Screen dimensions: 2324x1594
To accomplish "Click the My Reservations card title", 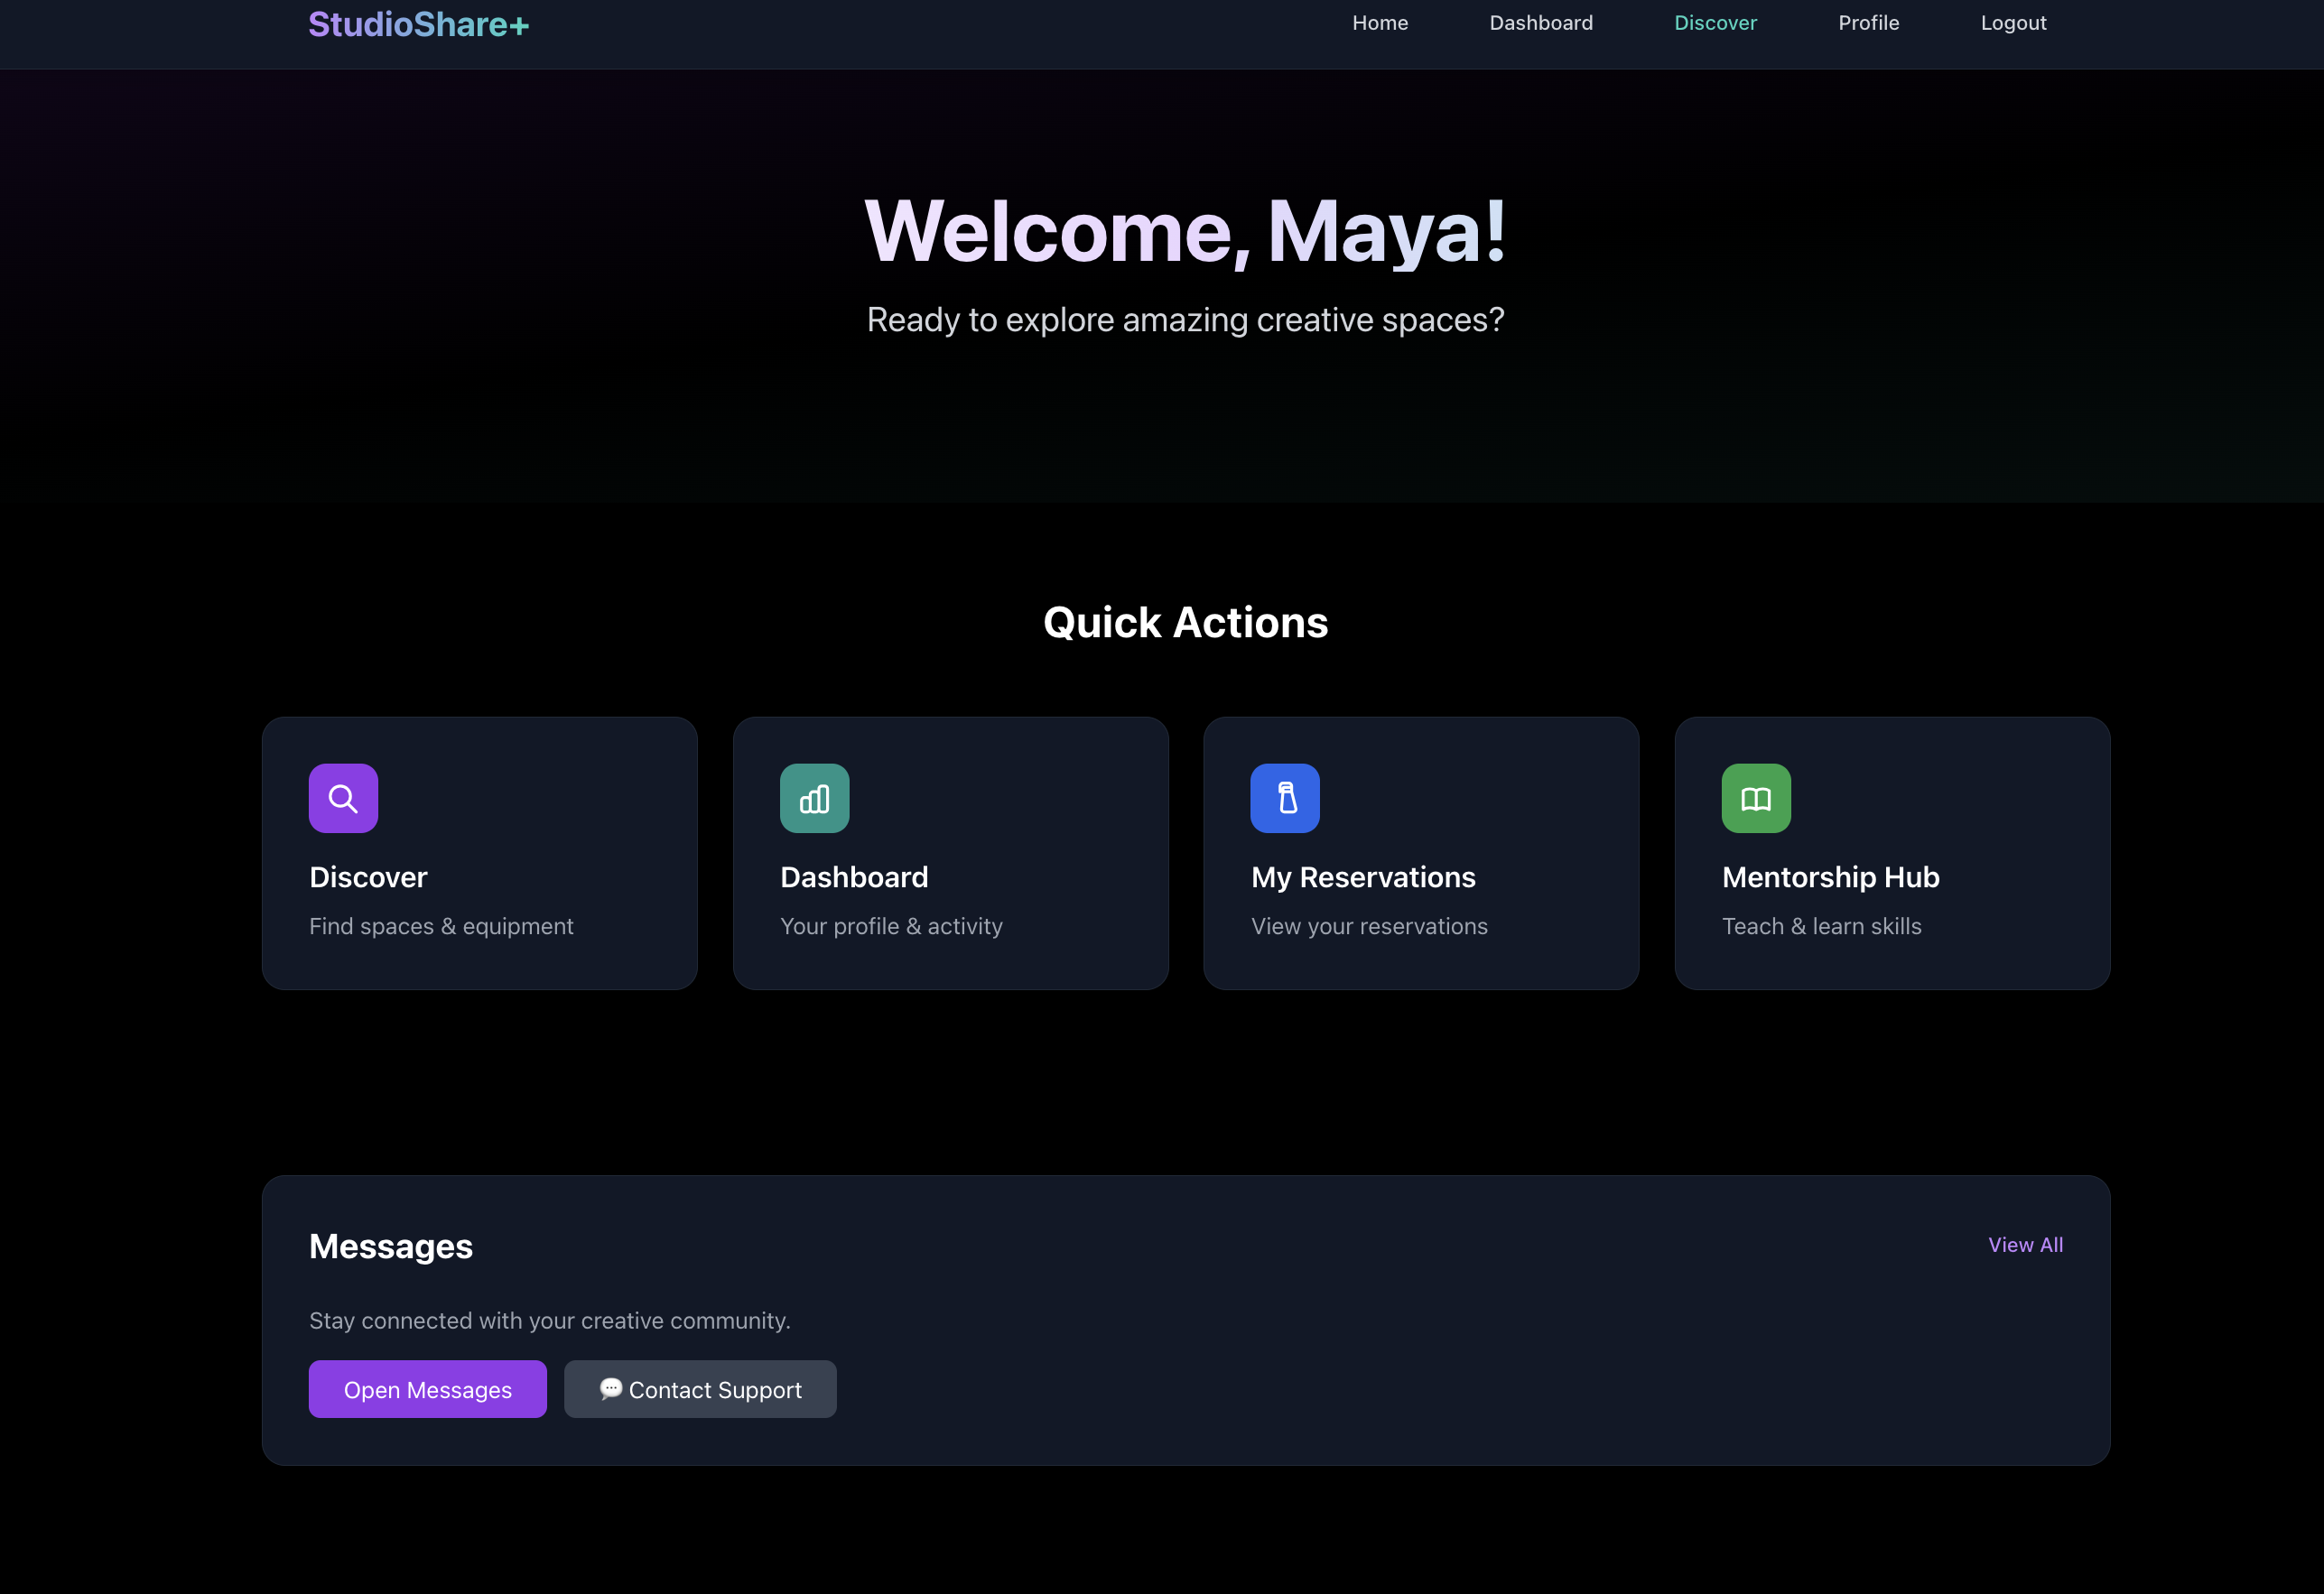I will coord(1362,877).
